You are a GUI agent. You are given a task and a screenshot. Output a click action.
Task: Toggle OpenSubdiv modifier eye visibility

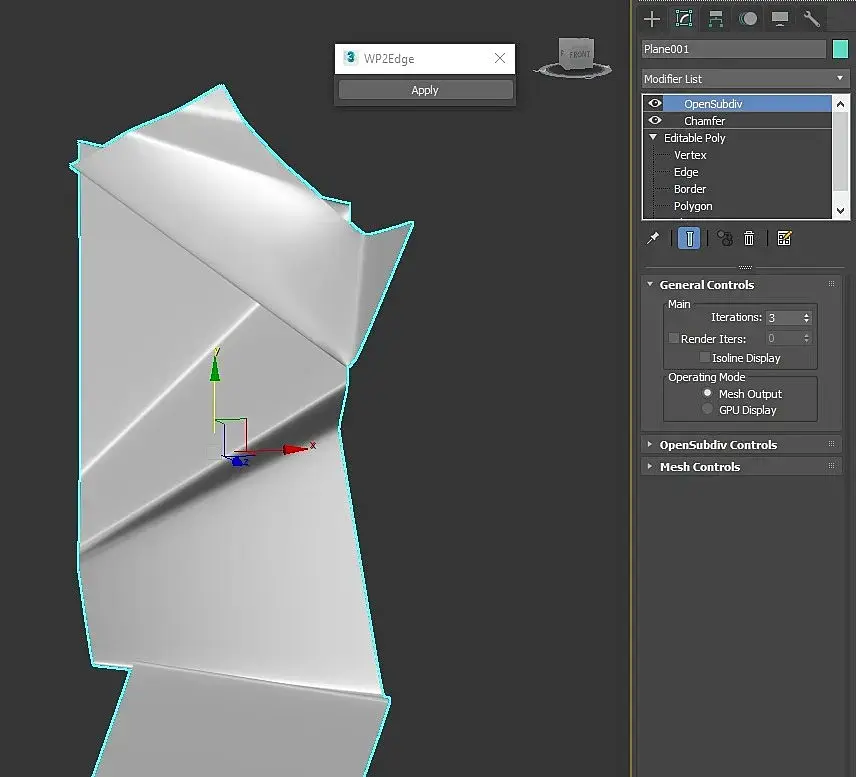pos(655,103)
